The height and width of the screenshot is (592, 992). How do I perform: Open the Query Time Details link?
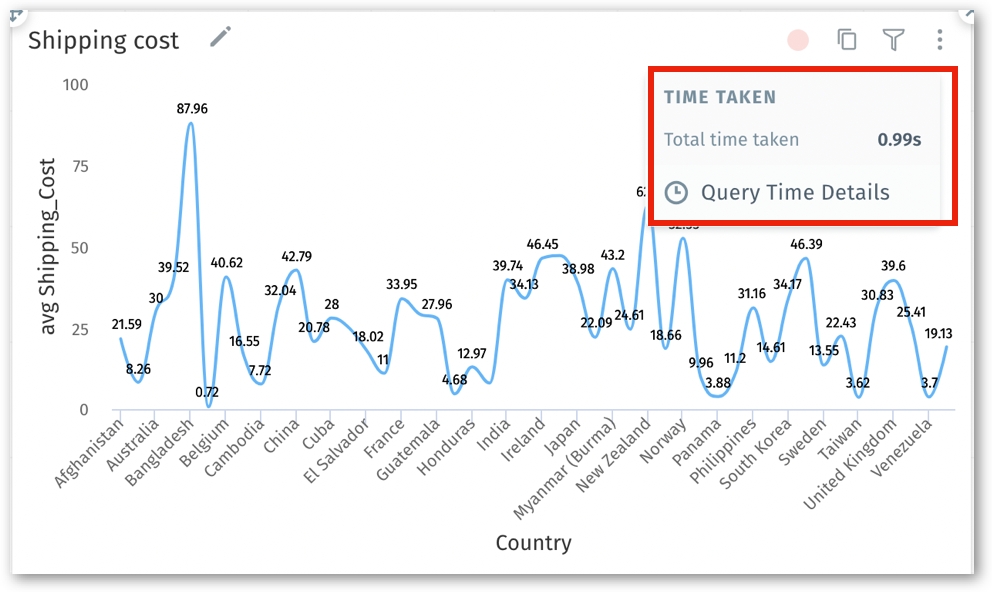click(x=795, y=192)
